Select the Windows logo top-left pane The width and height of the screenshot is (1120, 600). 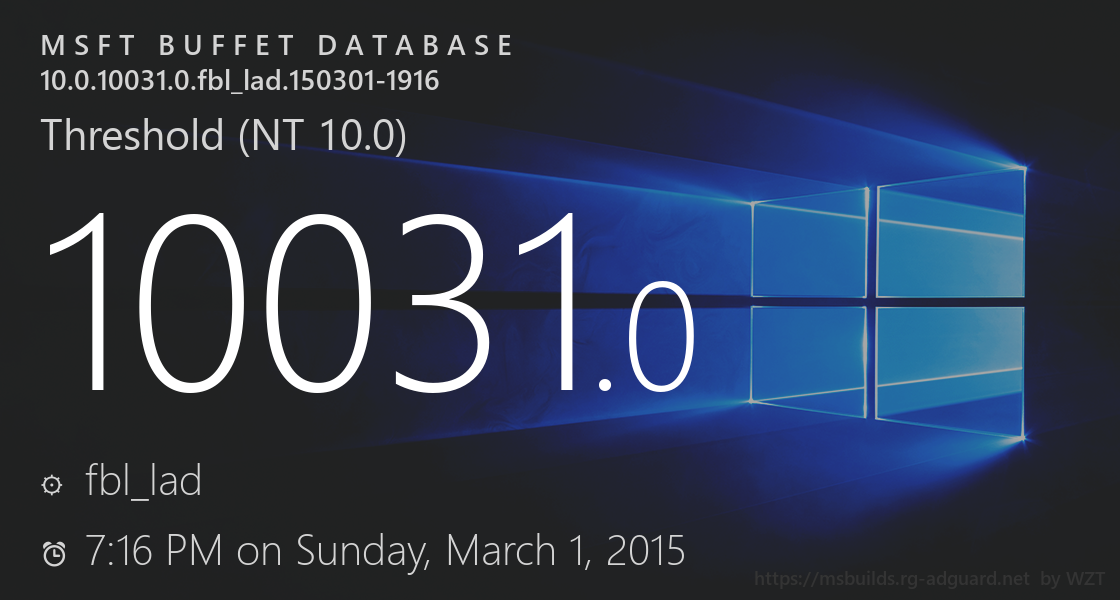[x=808, y=243]
